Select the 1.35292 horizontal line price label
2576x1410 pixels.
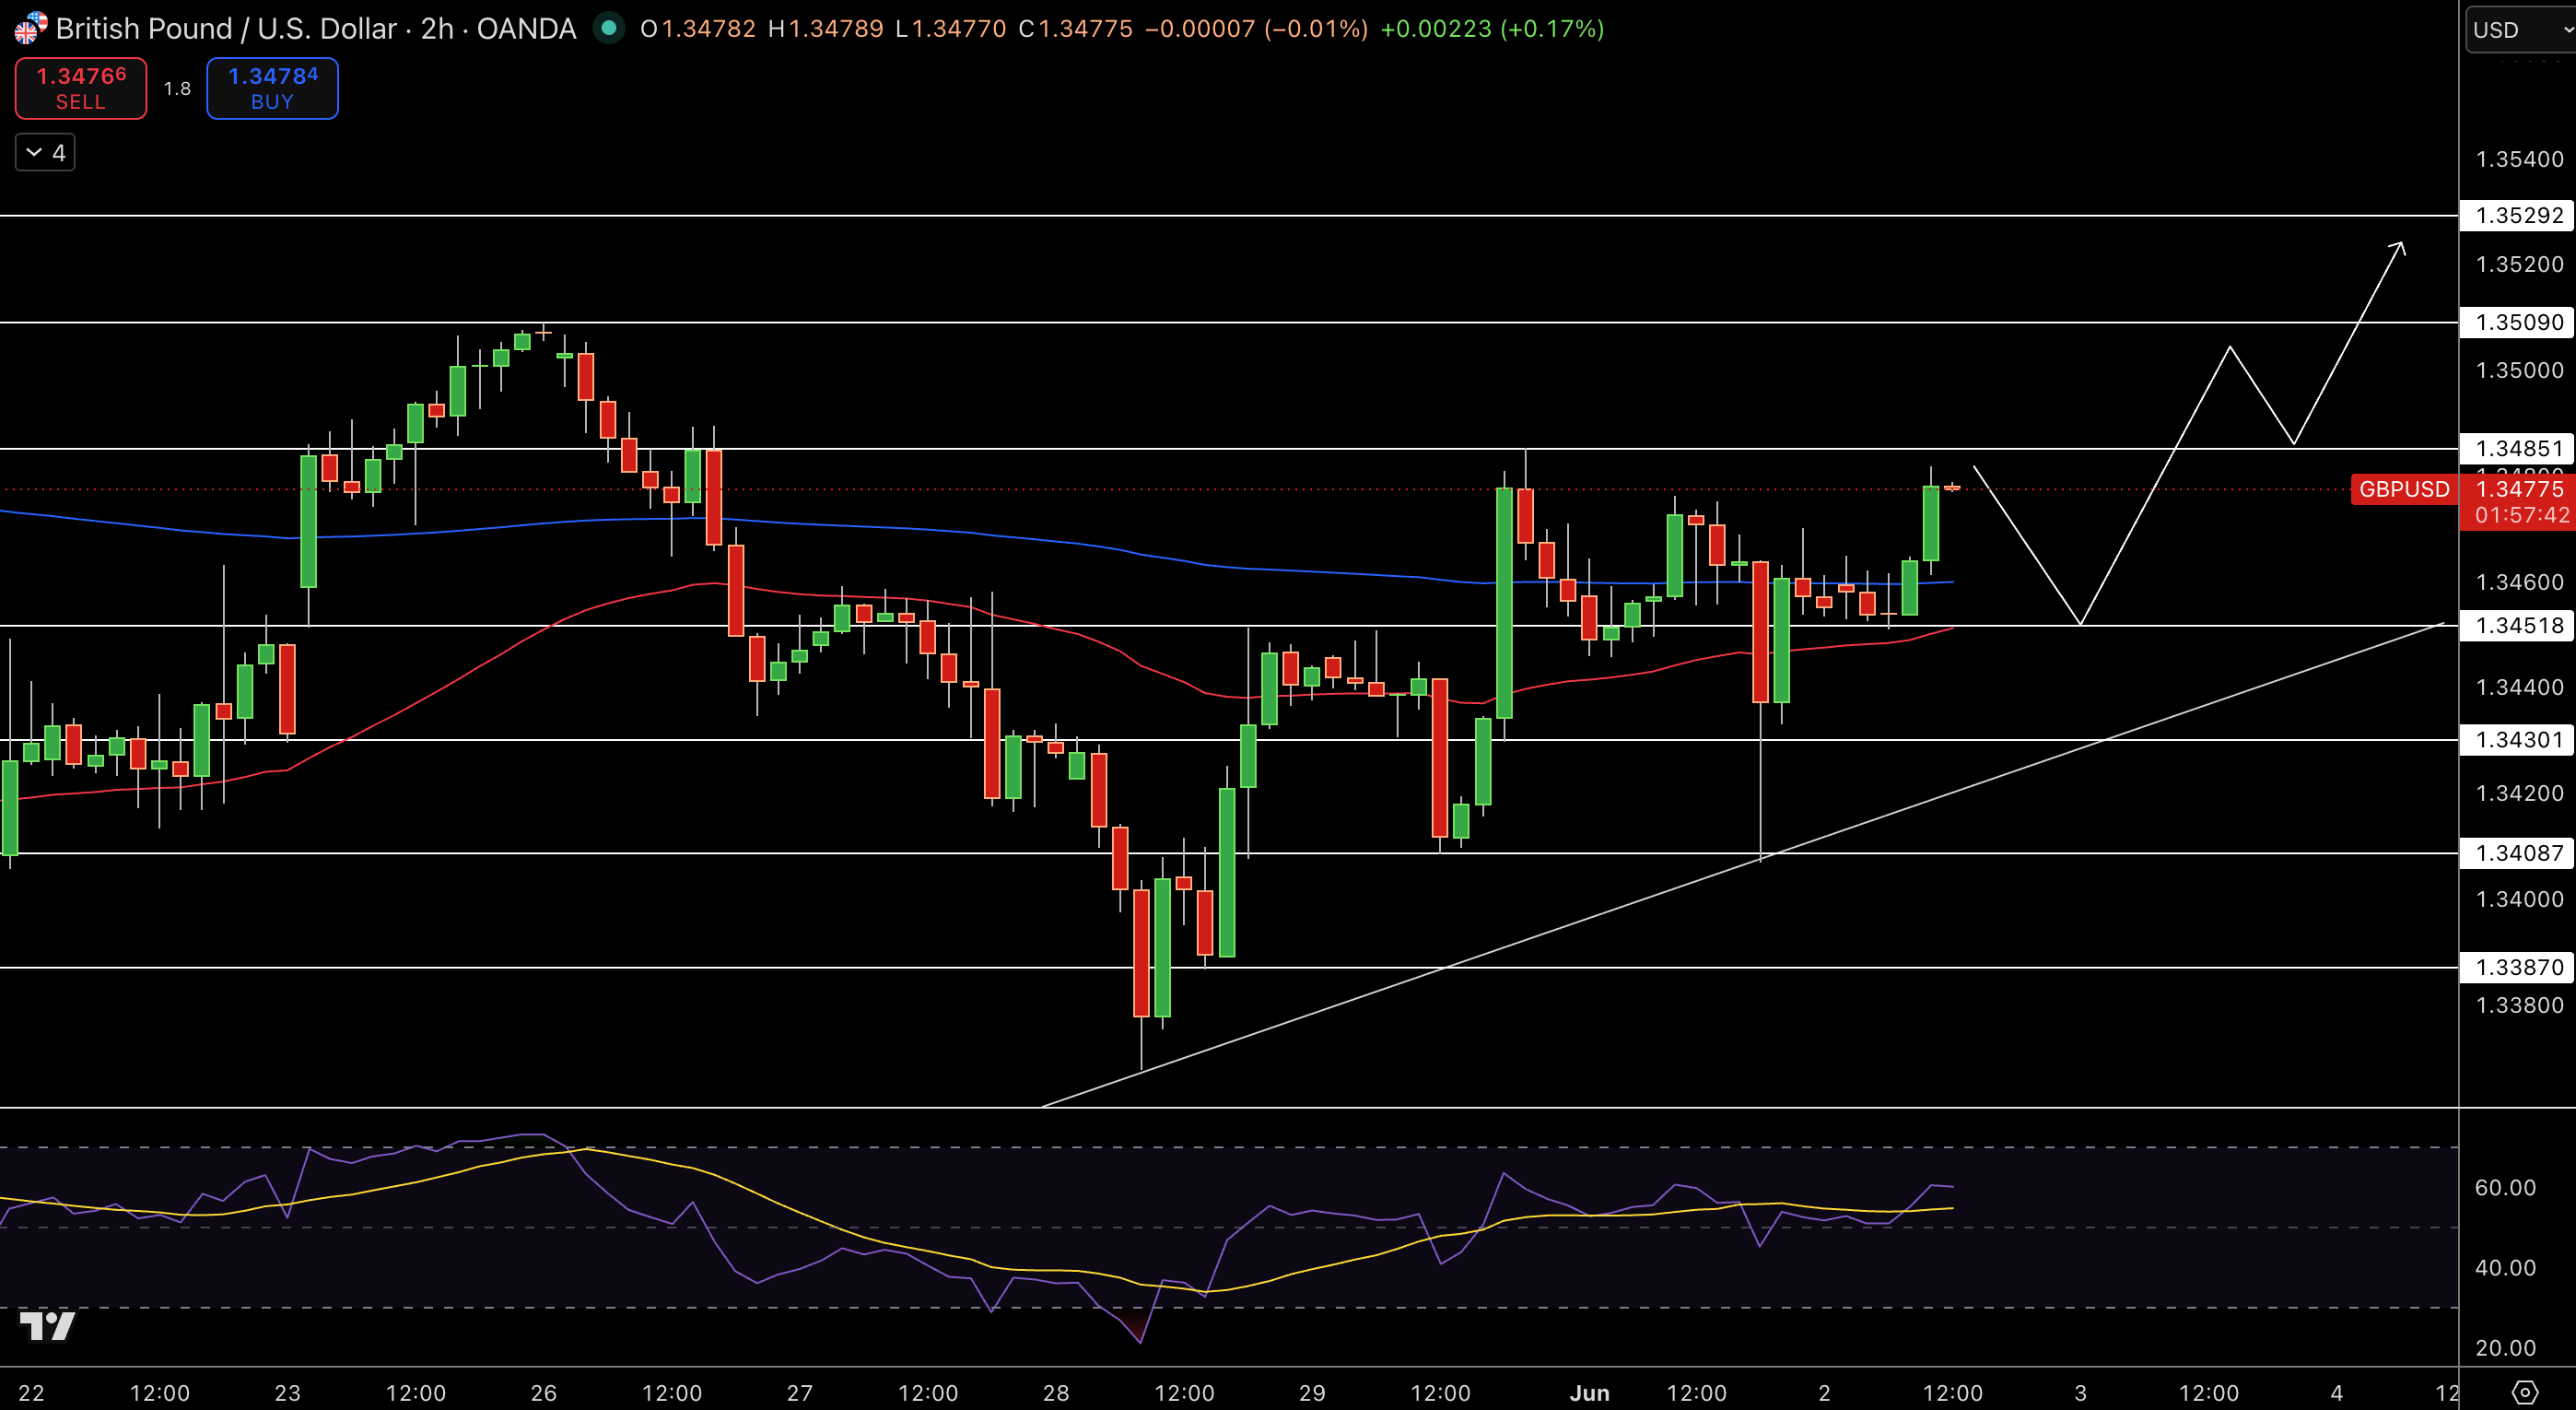coord(2518,215)
